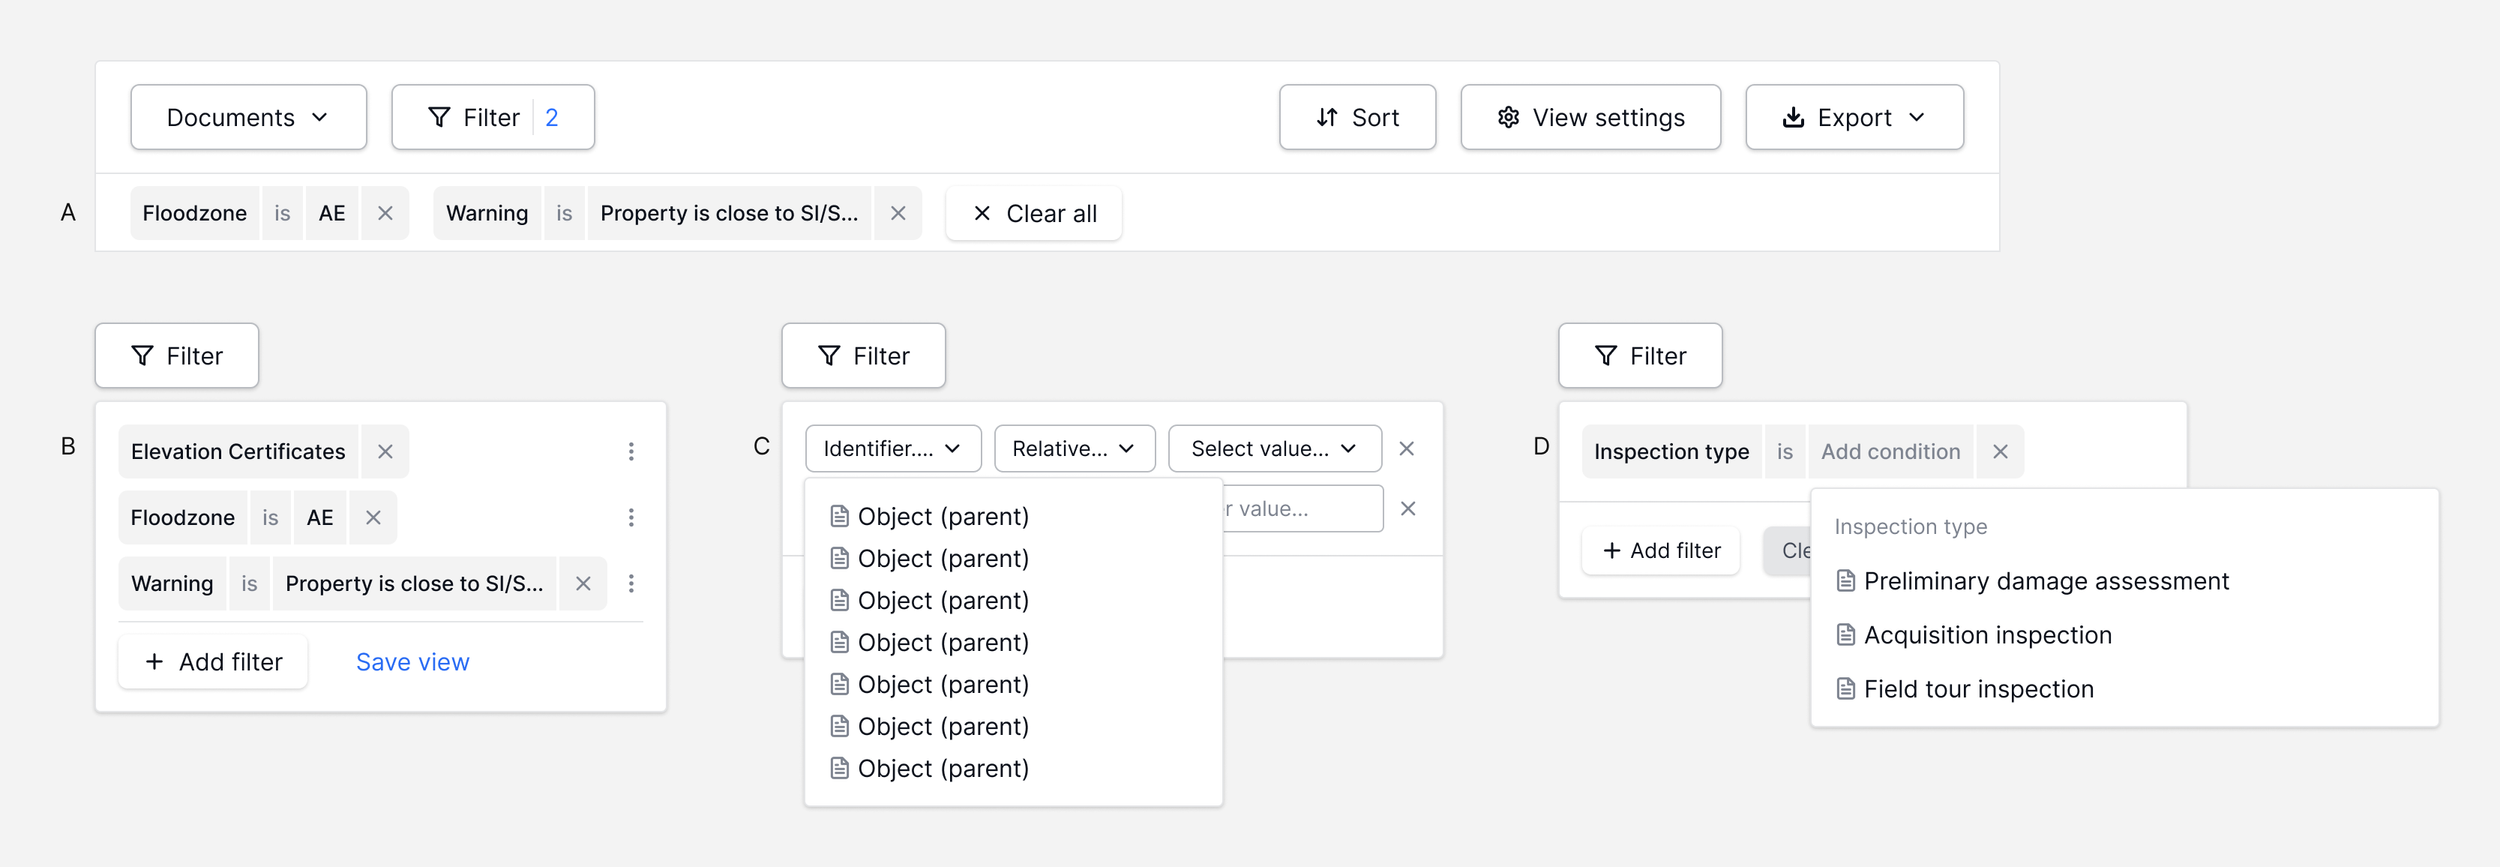Open the Select value dropdown
Viewport: 2500px width, 867px height.
click(1274, 449)
